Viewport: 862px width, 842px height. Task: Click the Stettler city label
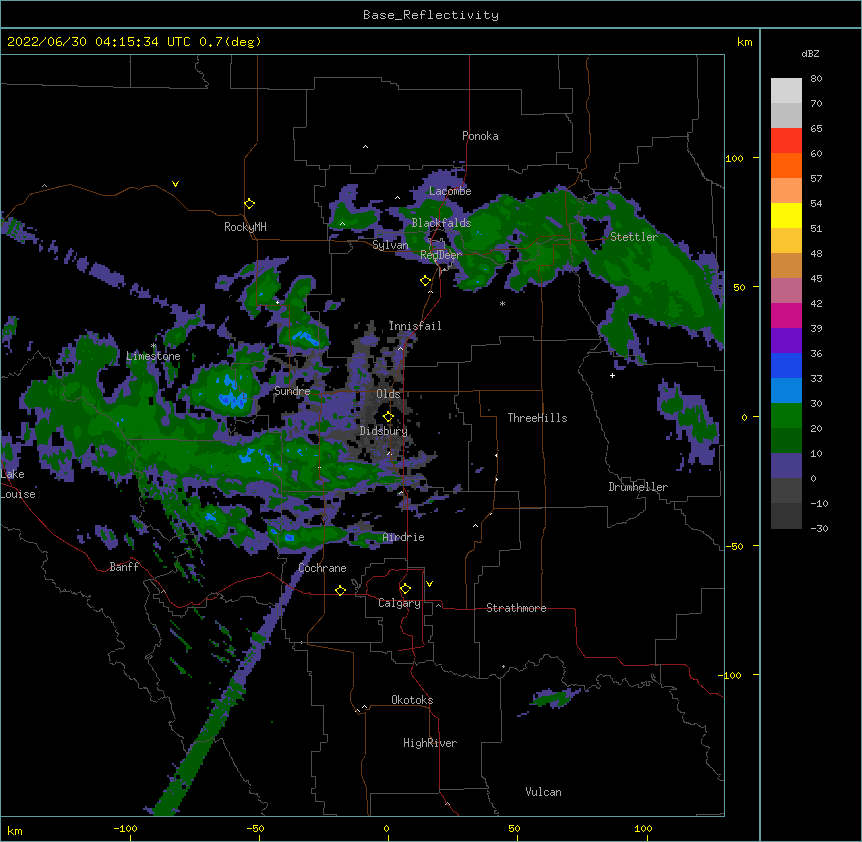pos(634,237)
